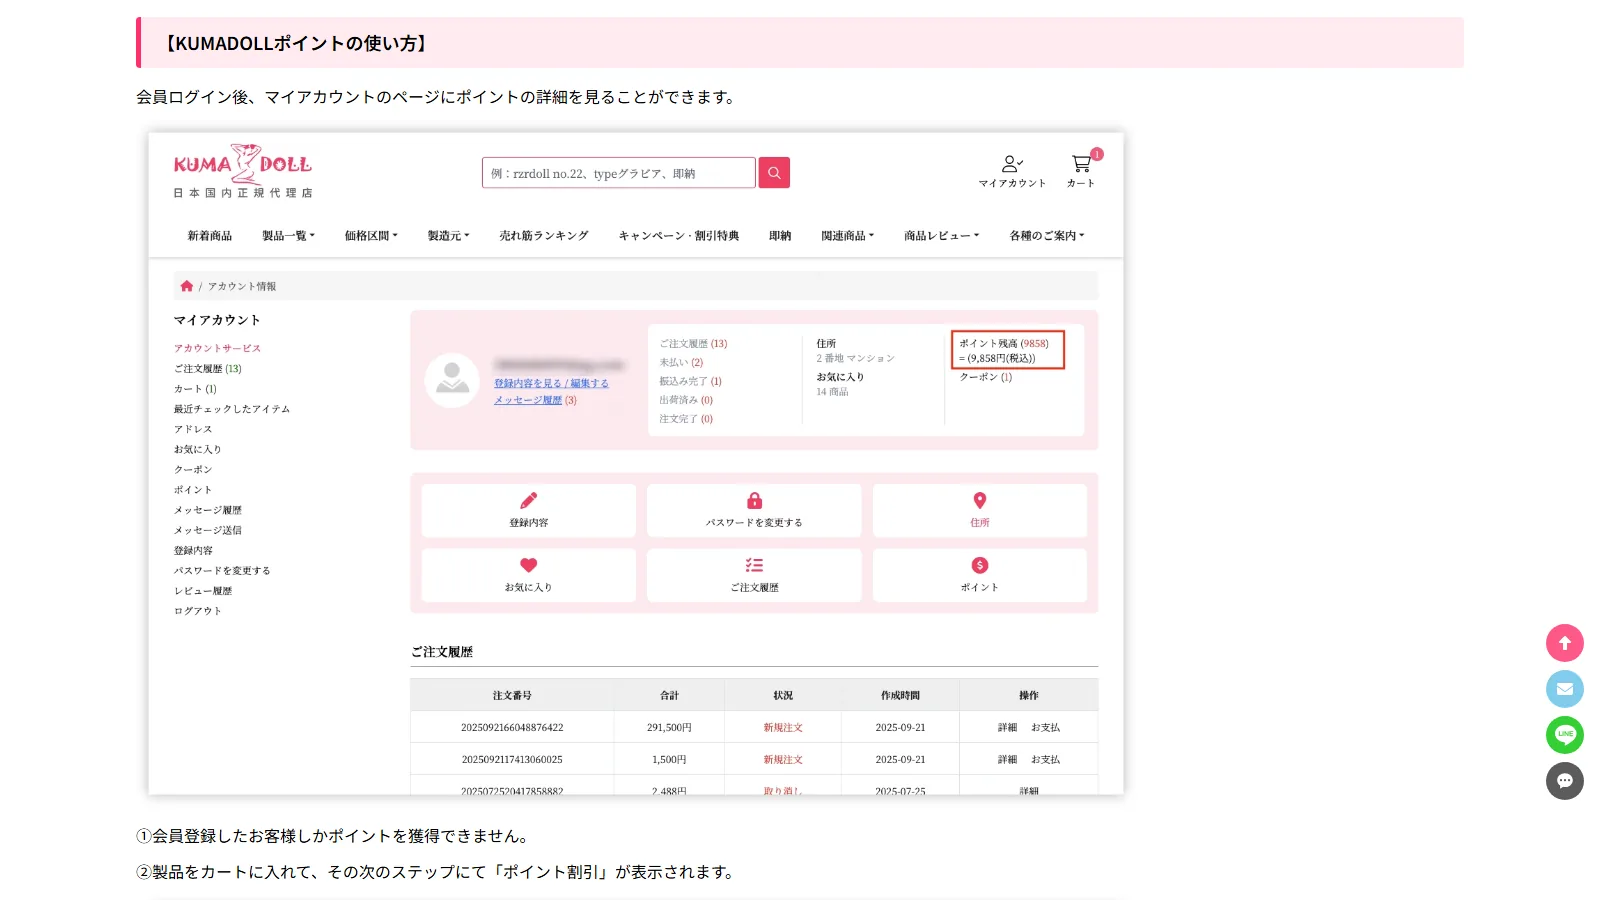Image resolution: width=1600 pixels, height=900 pixels.
Task: Click 詳細 in the 291,500円 order row
Action: click(1007, 728)
